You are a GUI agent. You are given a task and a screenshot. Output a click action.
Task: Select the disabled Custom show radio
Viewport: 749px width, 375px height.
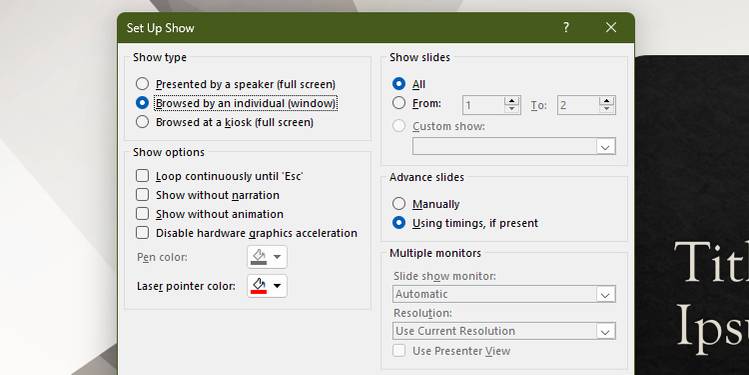click(399, 126)
